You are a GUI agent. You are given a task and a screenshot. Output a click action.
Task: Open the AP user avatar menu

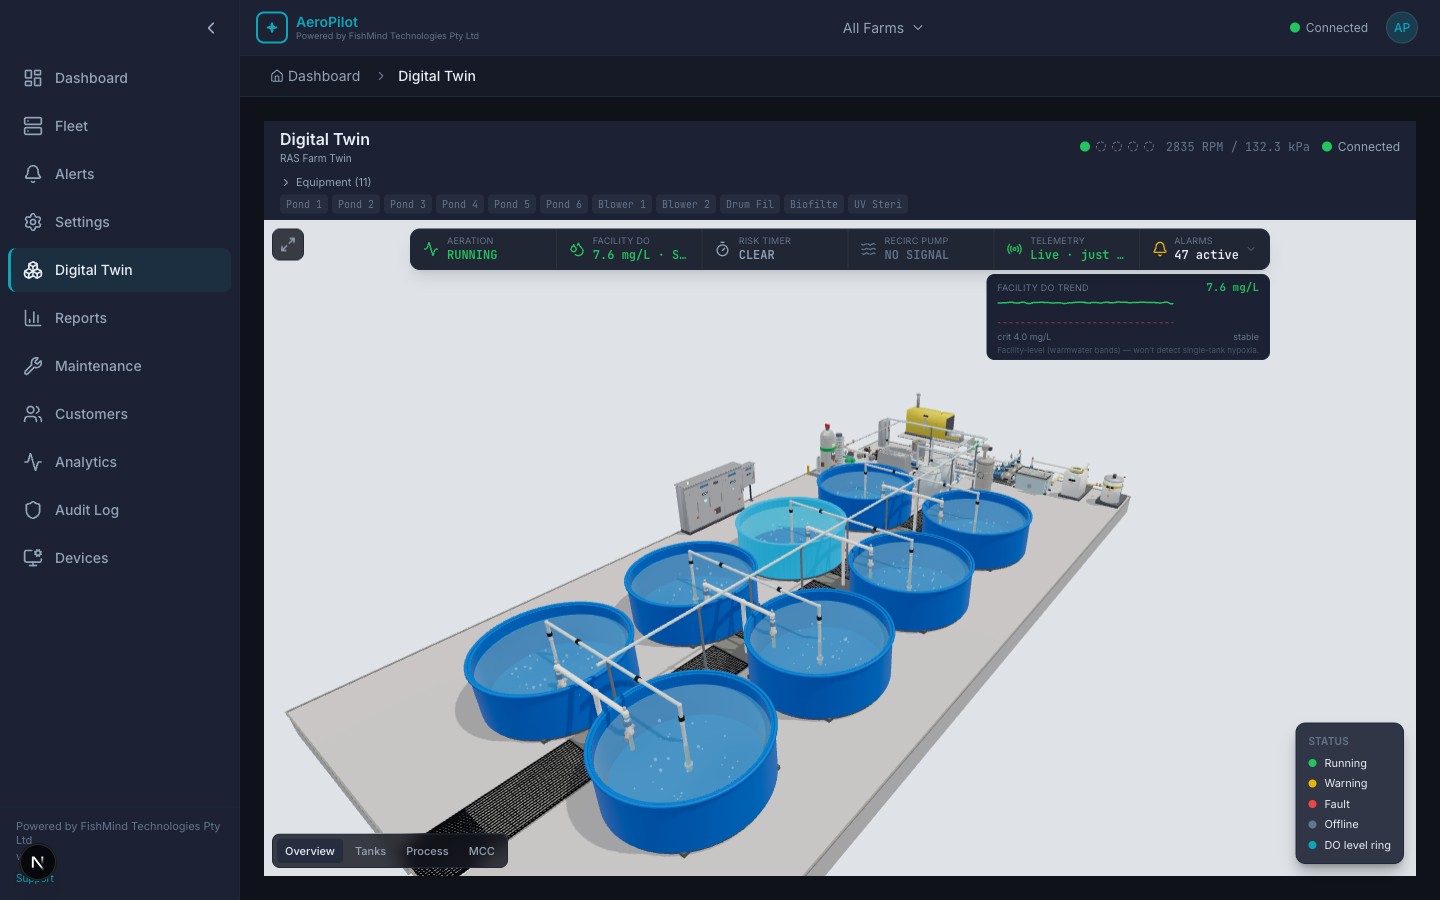pos(1402,28)
